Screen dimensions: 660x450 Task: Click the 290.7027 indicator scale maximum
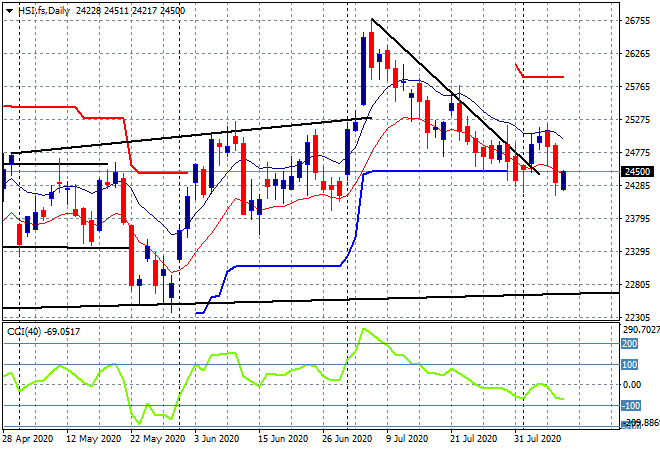tap(641, 330)
